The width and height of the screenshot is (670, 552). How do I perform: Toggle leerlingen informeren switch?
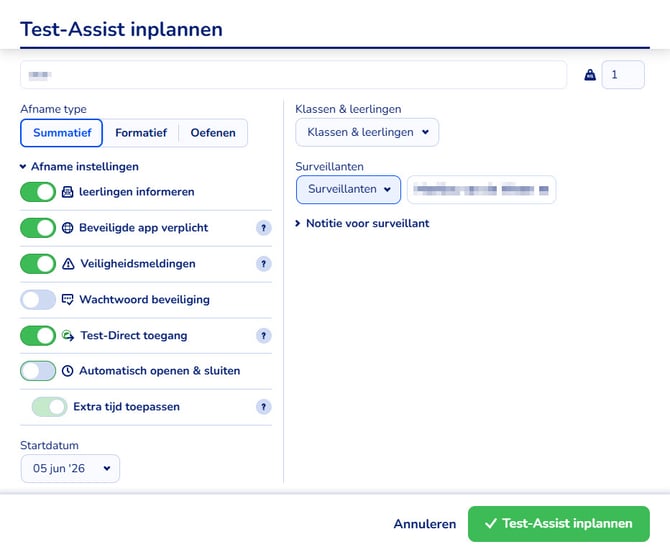point(38,192)
